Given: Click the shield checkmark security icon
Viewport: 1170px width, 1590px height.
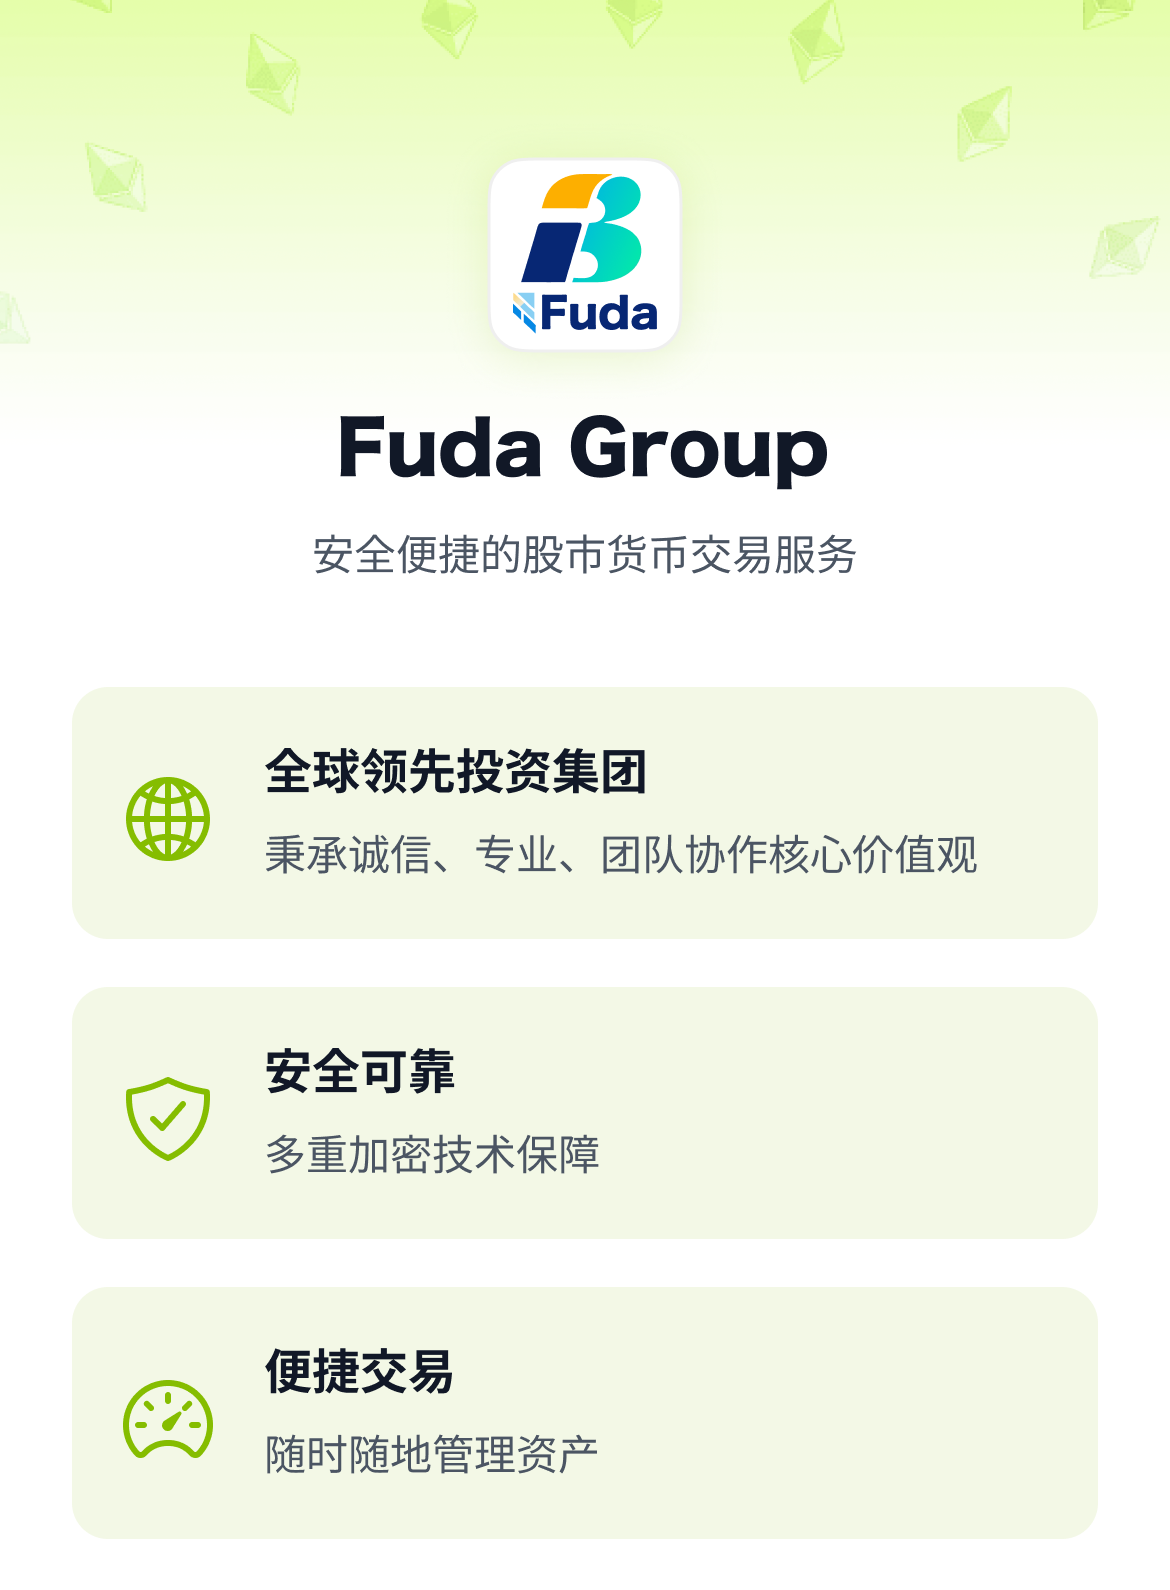Looking at the screenshot, I should 168,1118.
